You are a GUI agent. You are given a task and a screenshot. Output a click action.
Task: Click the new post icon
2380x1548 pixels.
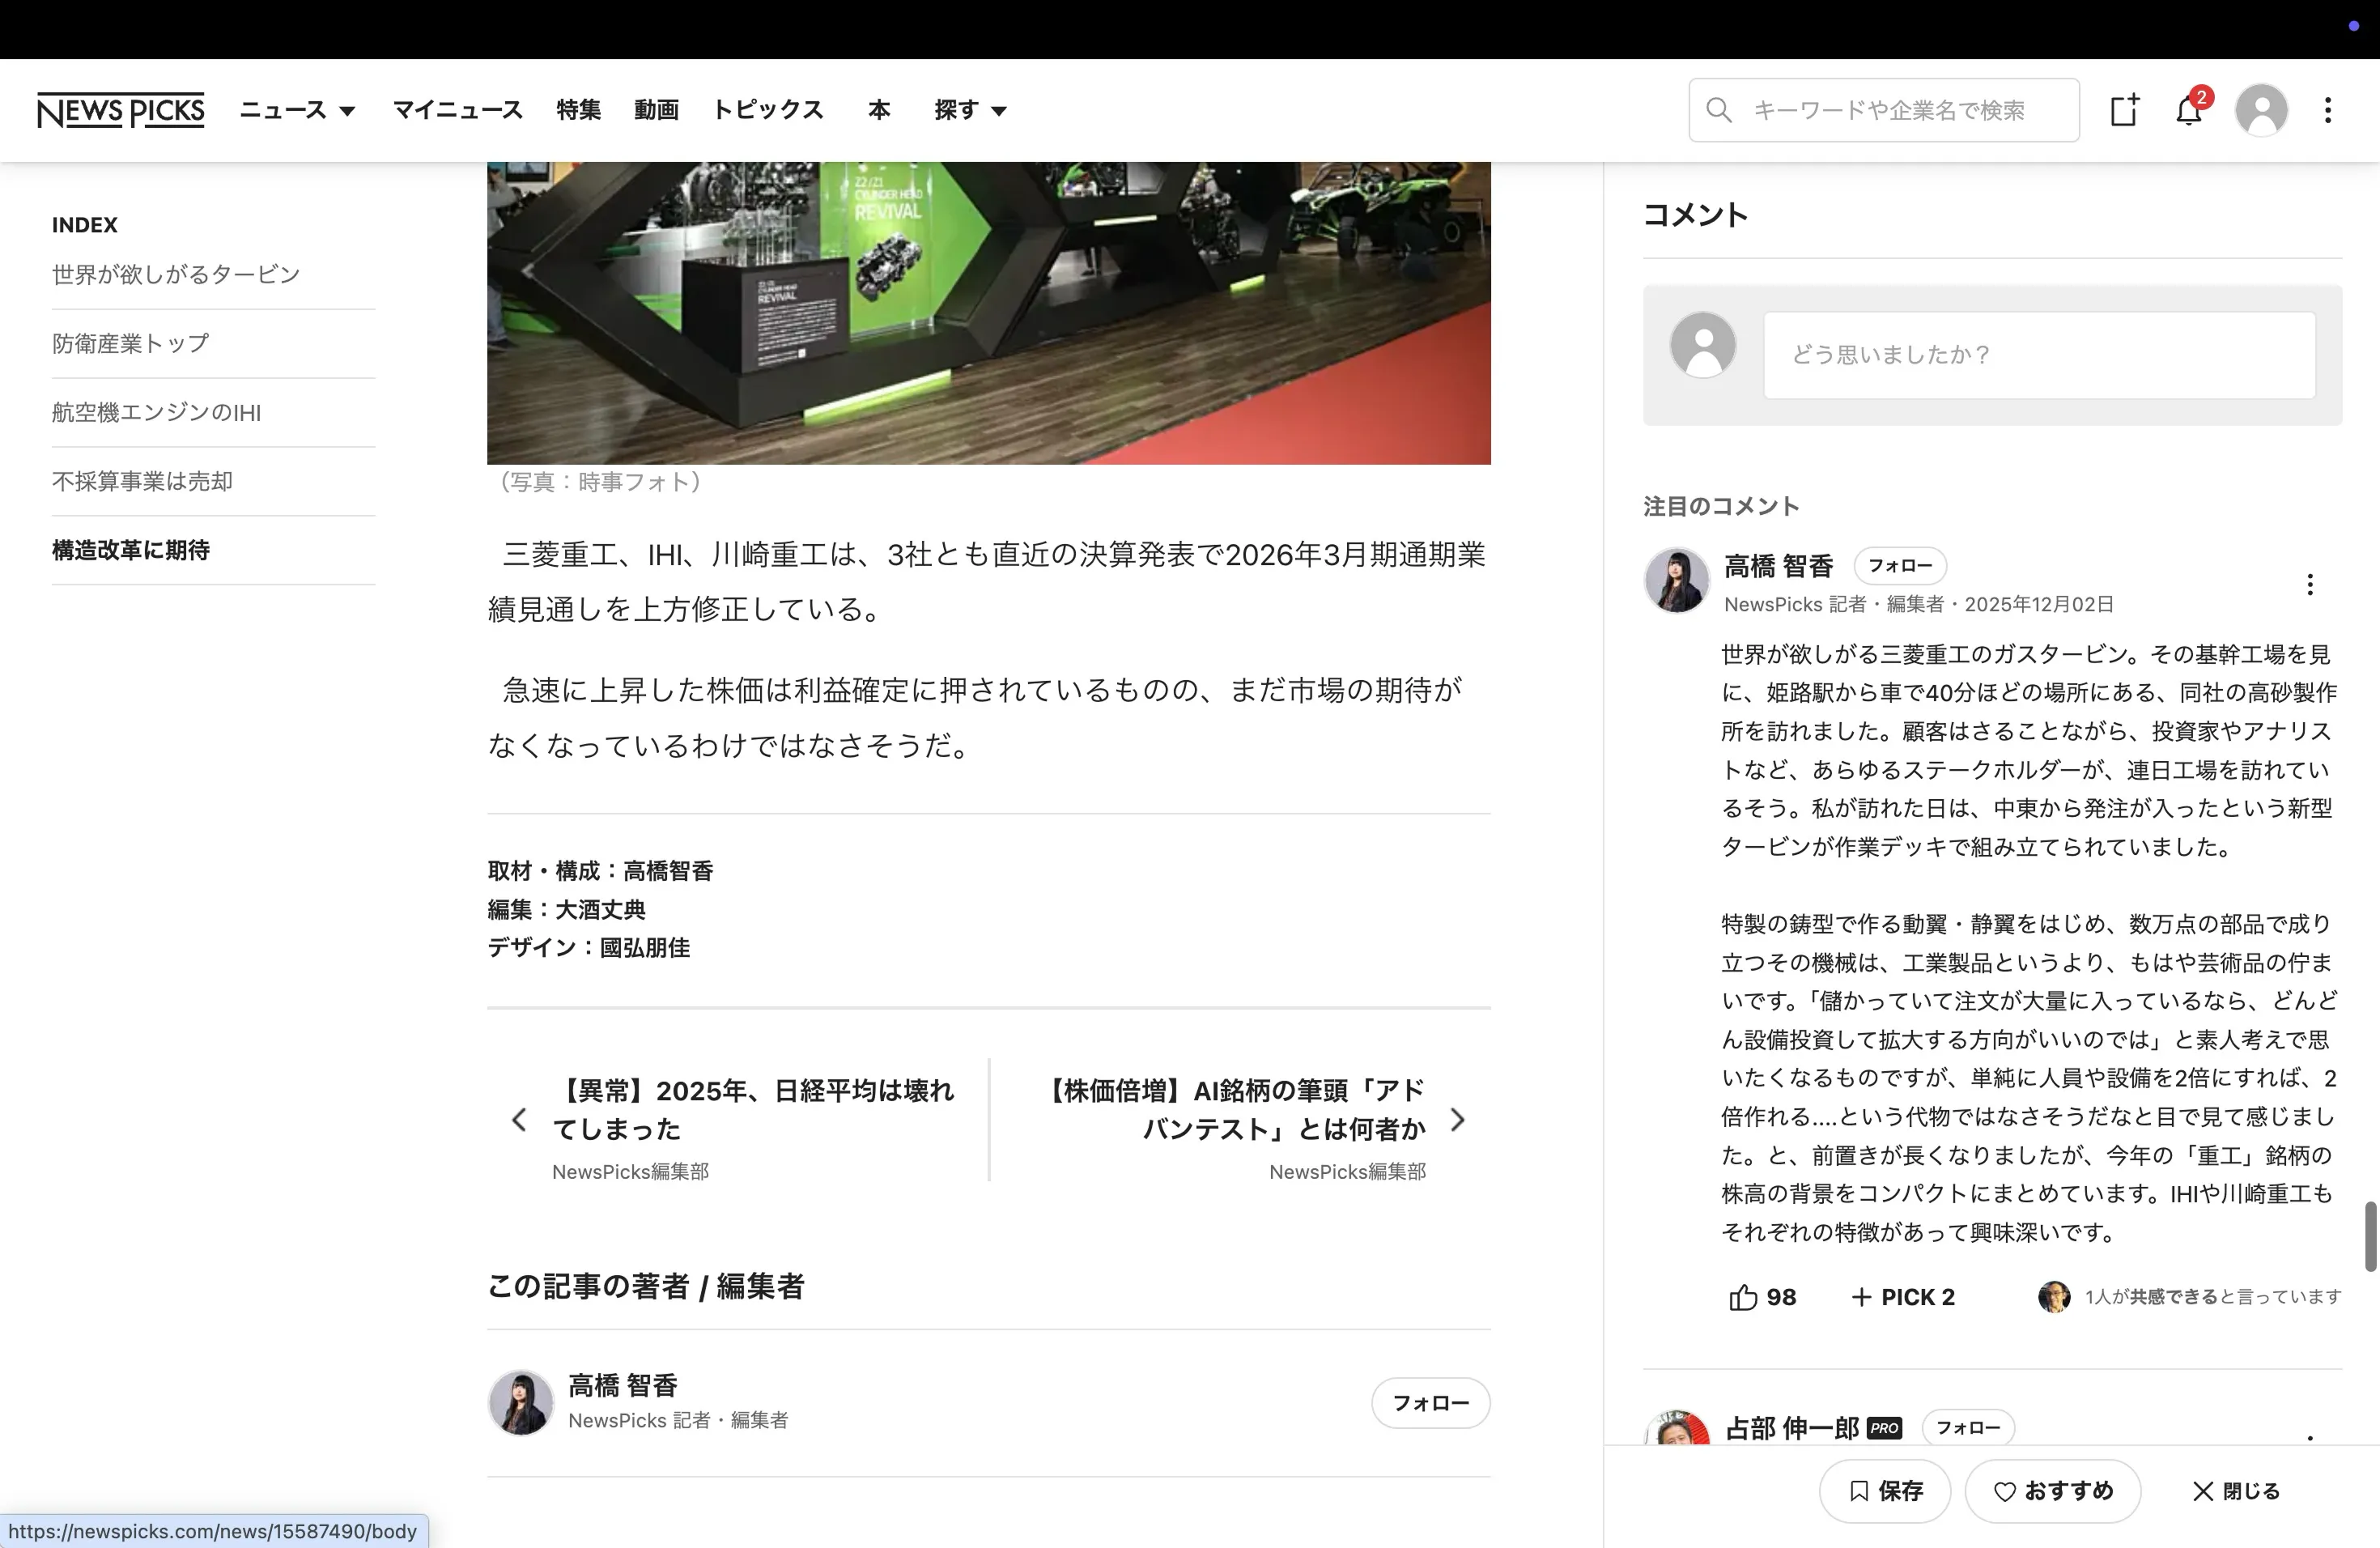[x=2124, y=110]
